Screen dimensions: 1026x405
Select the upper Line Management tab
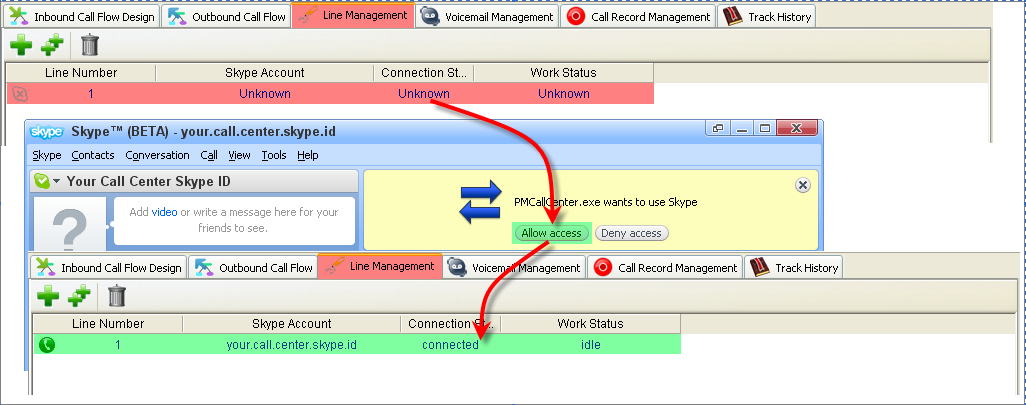click(353, 16)
